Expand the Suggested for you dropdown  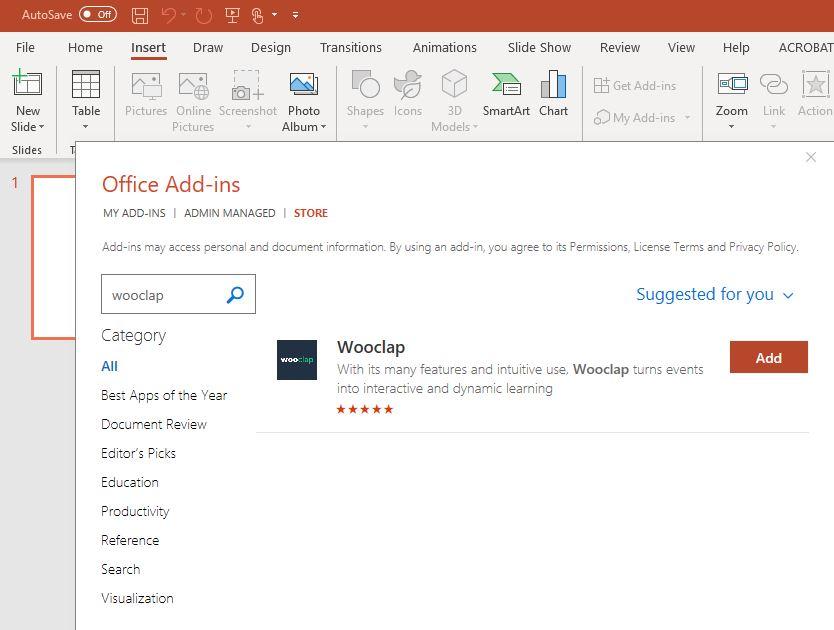714,294
